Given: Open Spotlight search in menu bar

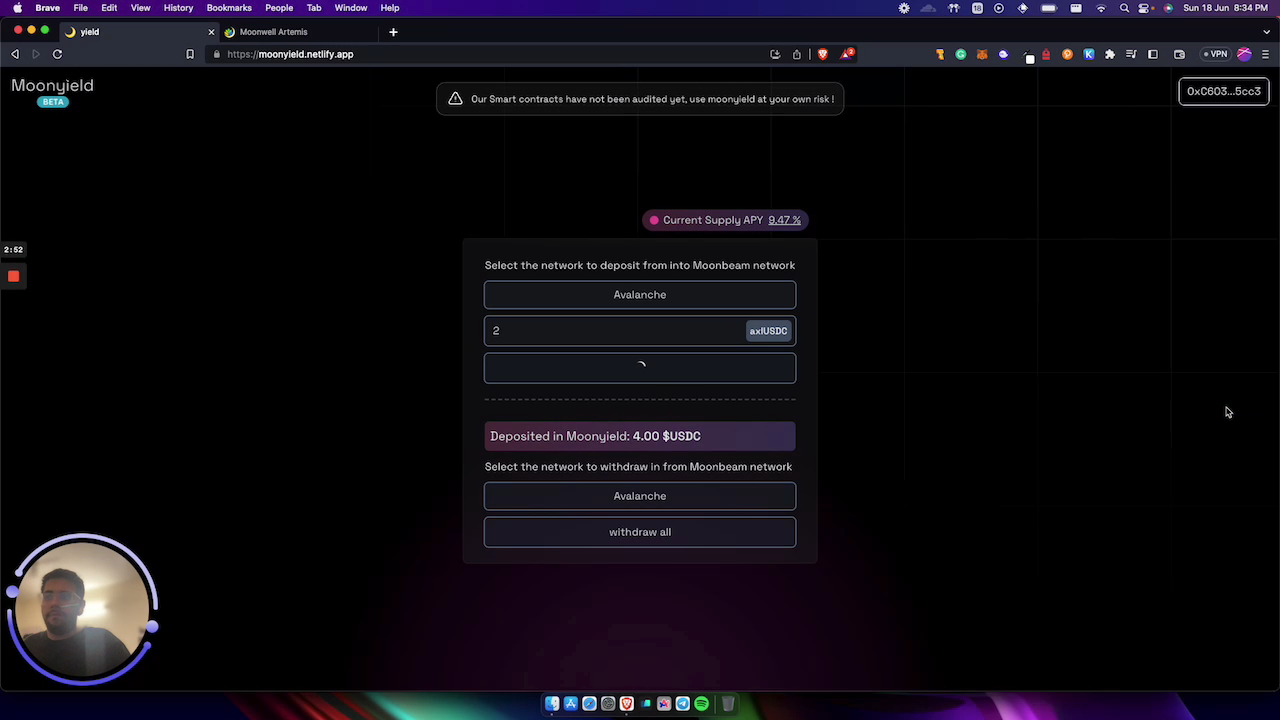Looking at the screenshot, I should pyautogui.click(x=1124, y=8).
